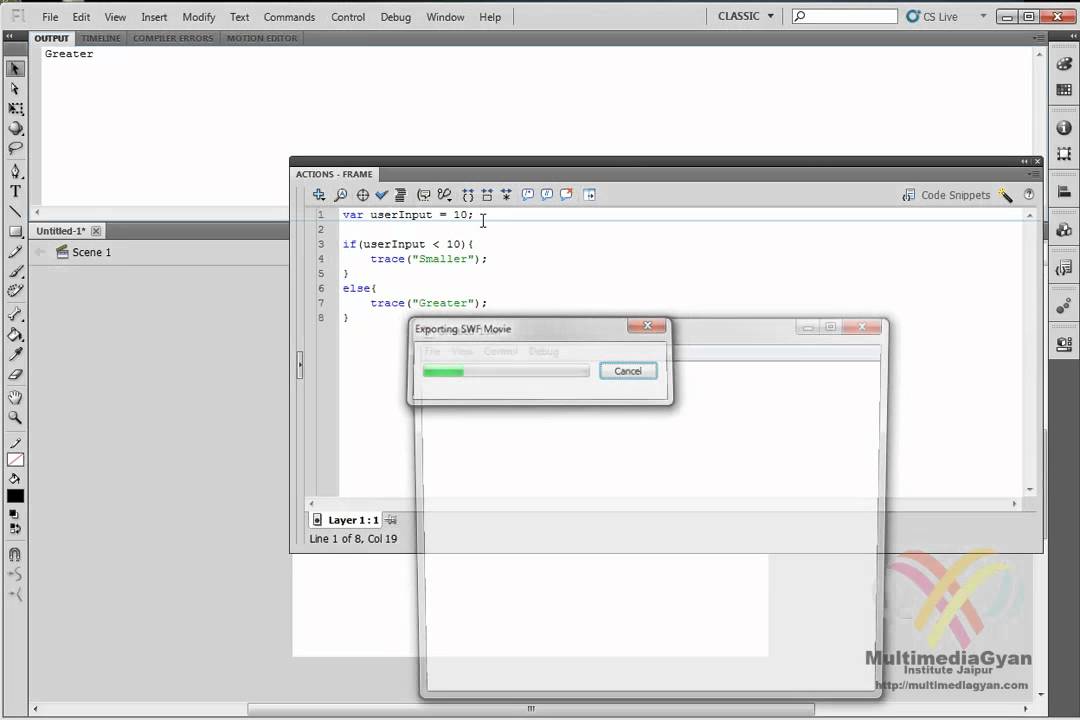Viewport: 1080px width, 720px height.
Task: Apply block comment to code
Action: coord(528,195)
